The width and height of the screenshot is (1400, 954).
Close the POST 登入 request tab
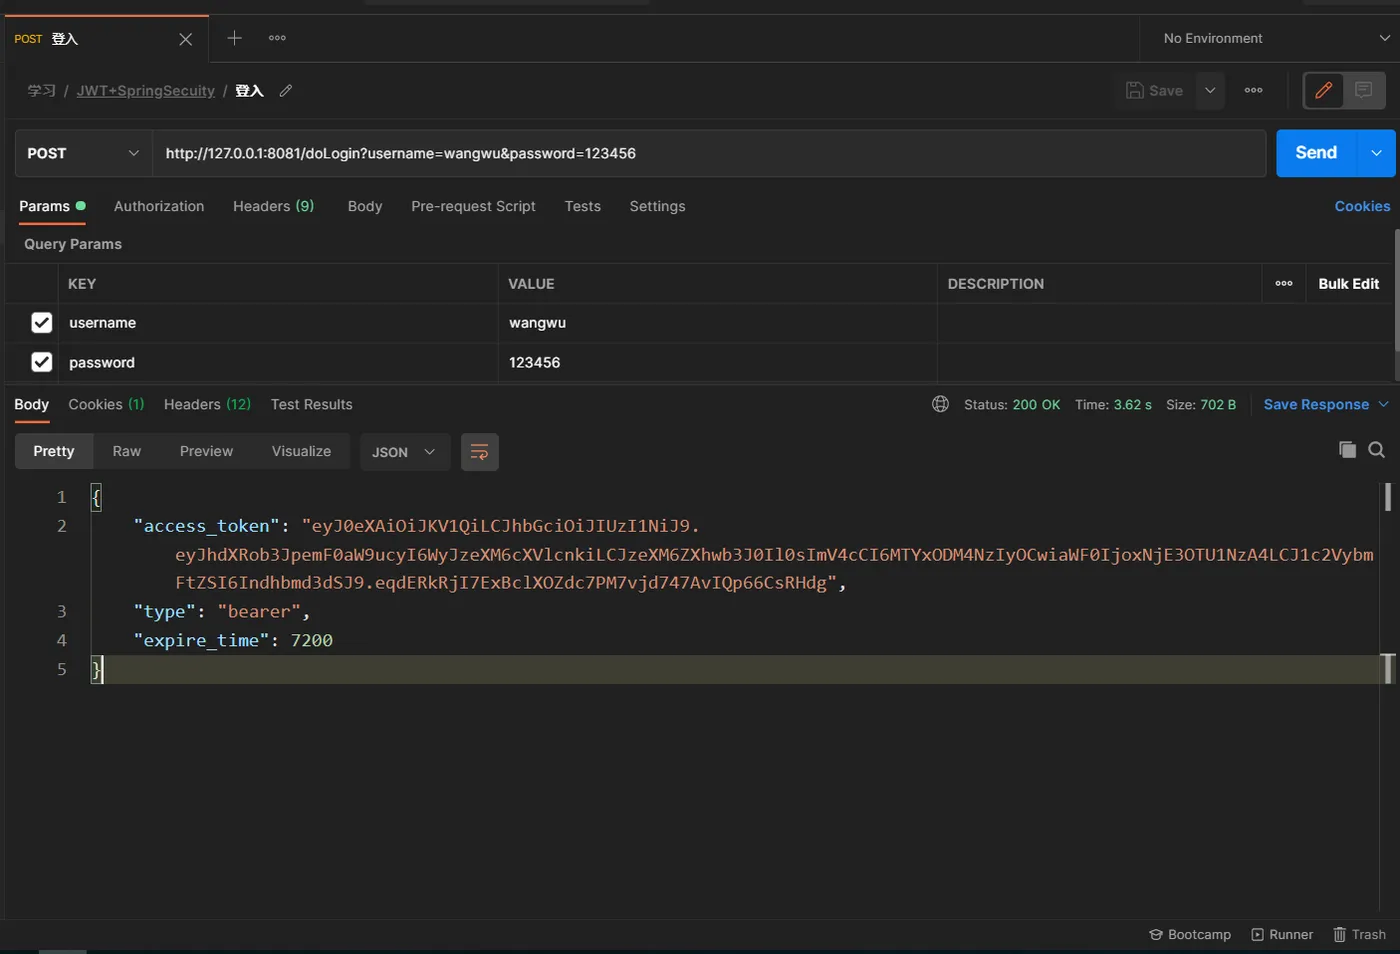click(185, 39)
